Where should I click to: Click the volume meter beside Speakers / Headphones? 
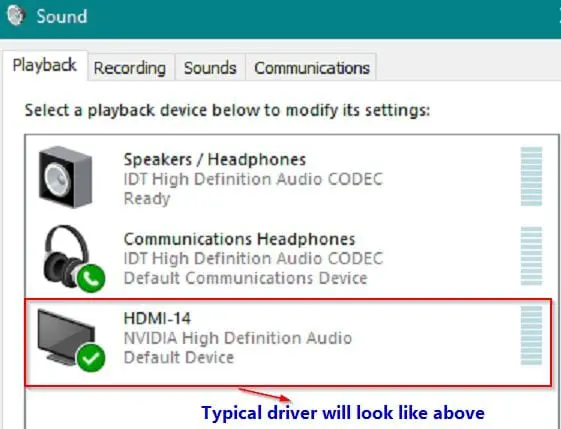[531, 176]
